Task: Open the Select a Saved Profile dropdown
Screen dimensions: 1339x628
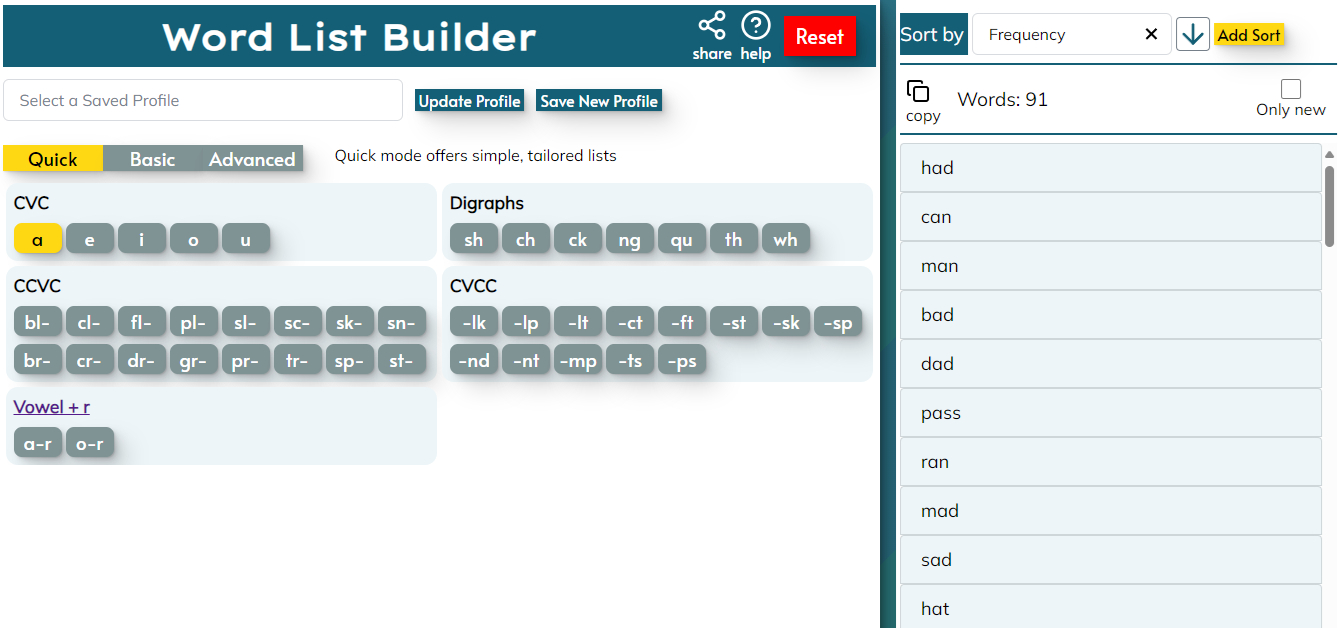Action: pyautogui.click(x=203, y=100)
